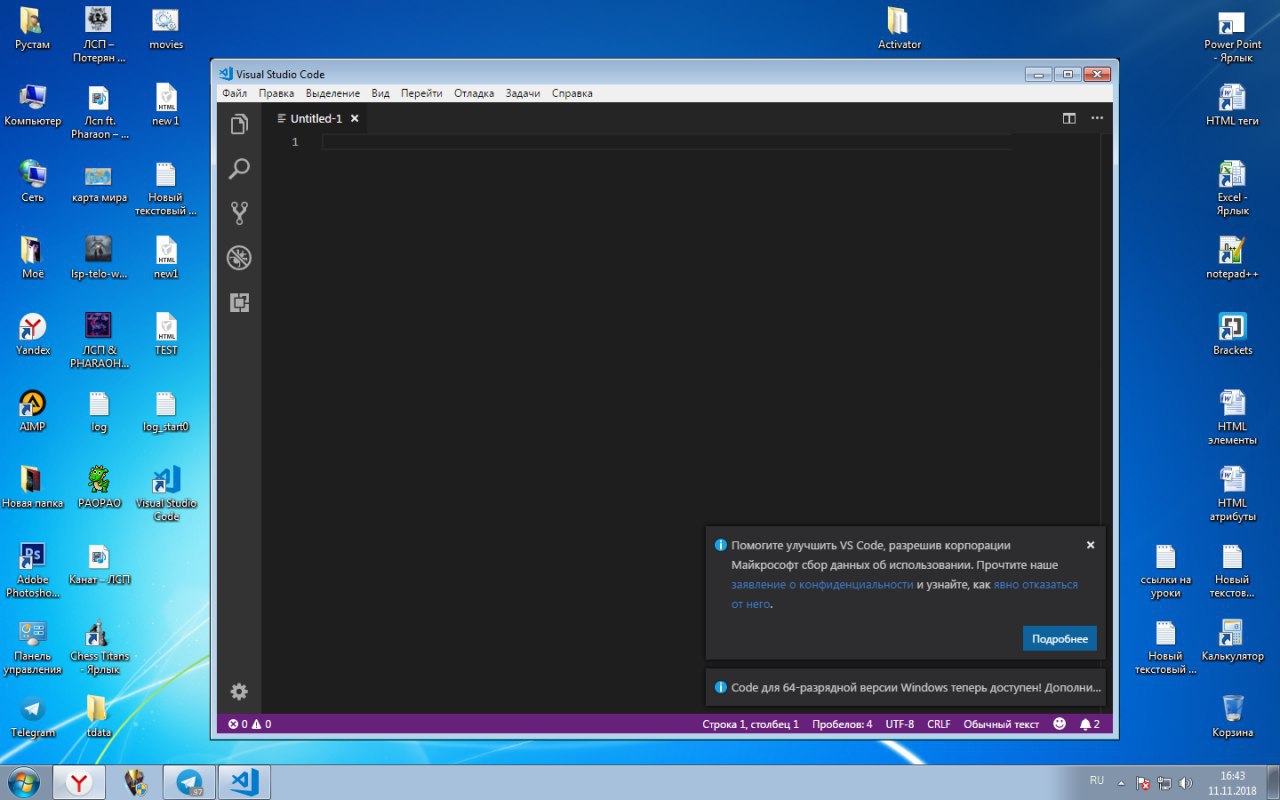Screen dimensions: 1280x800
Task: Open the Задачи menu
Action: coord(522,93)
